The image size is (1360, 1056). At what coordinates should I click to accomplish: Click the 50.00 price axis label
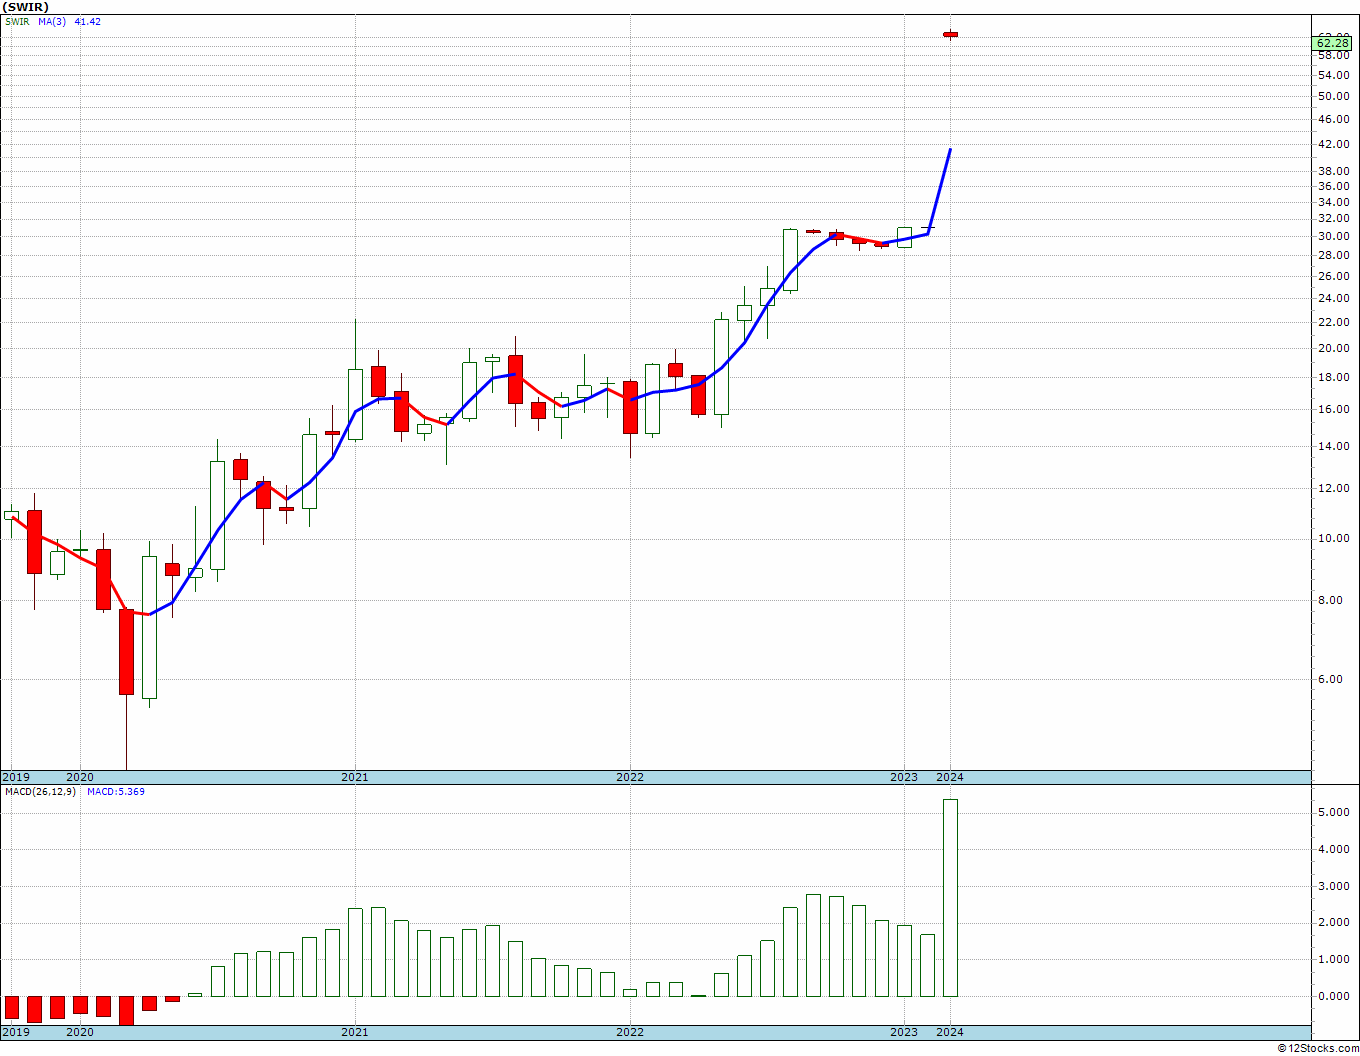click(x=1333, y=97)
